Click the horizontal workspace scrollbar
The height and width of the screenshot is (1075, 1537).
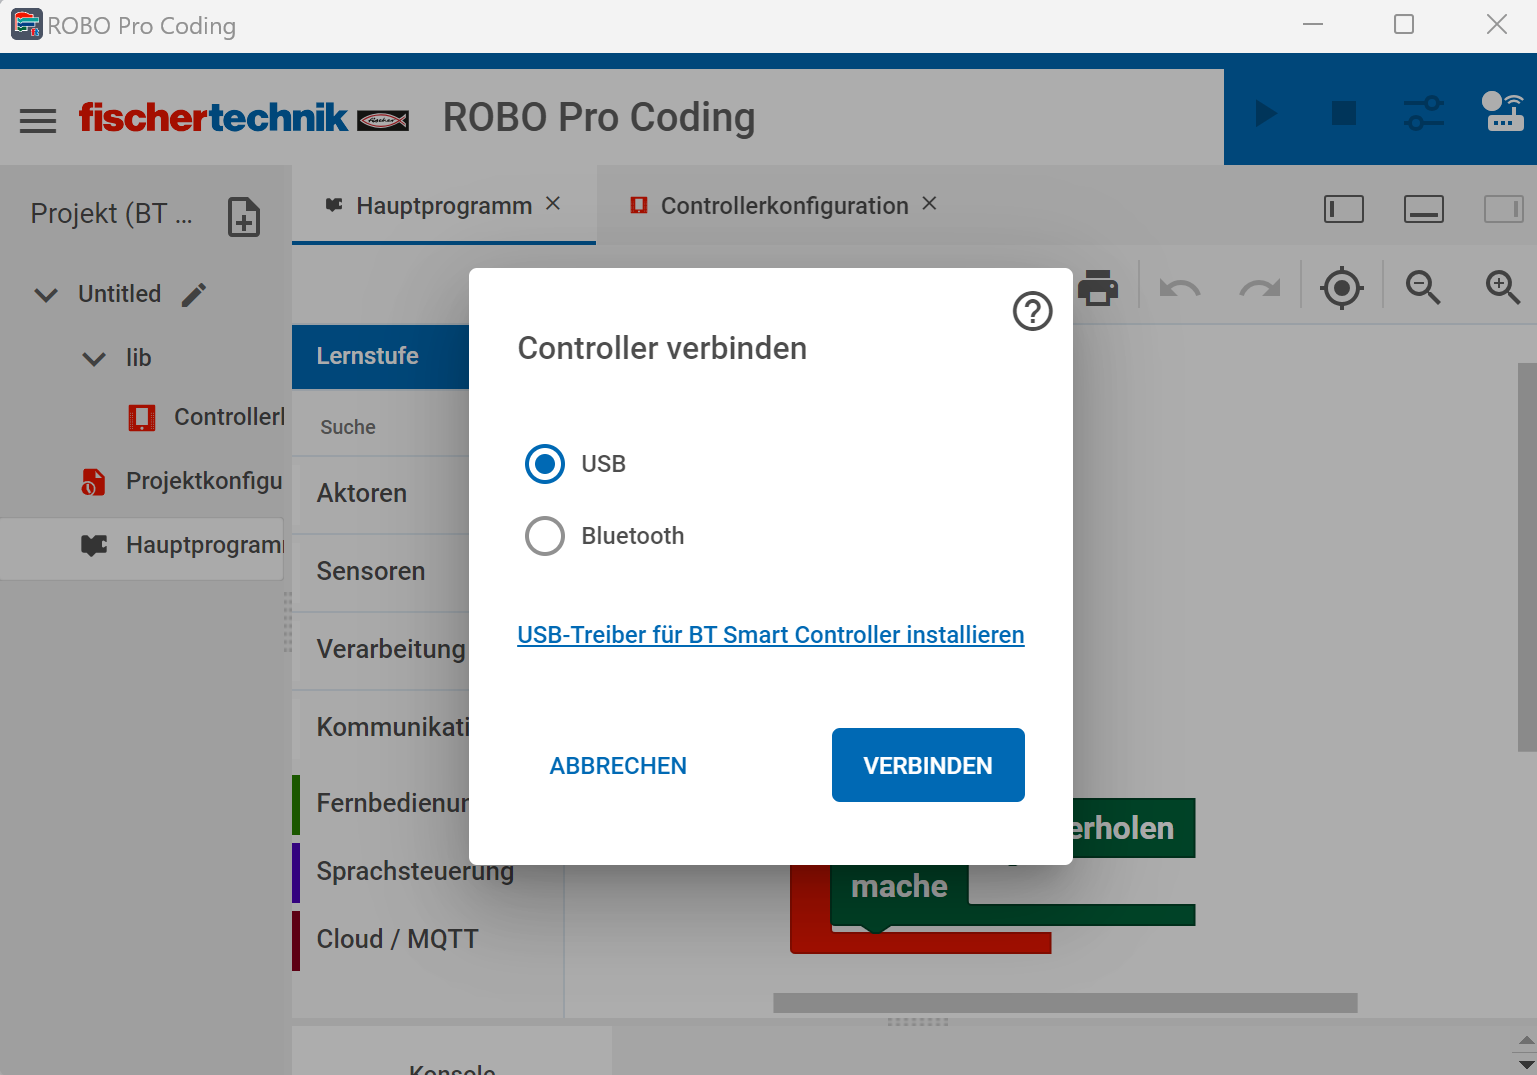pyautogui.click(x=1065, y=1003)
